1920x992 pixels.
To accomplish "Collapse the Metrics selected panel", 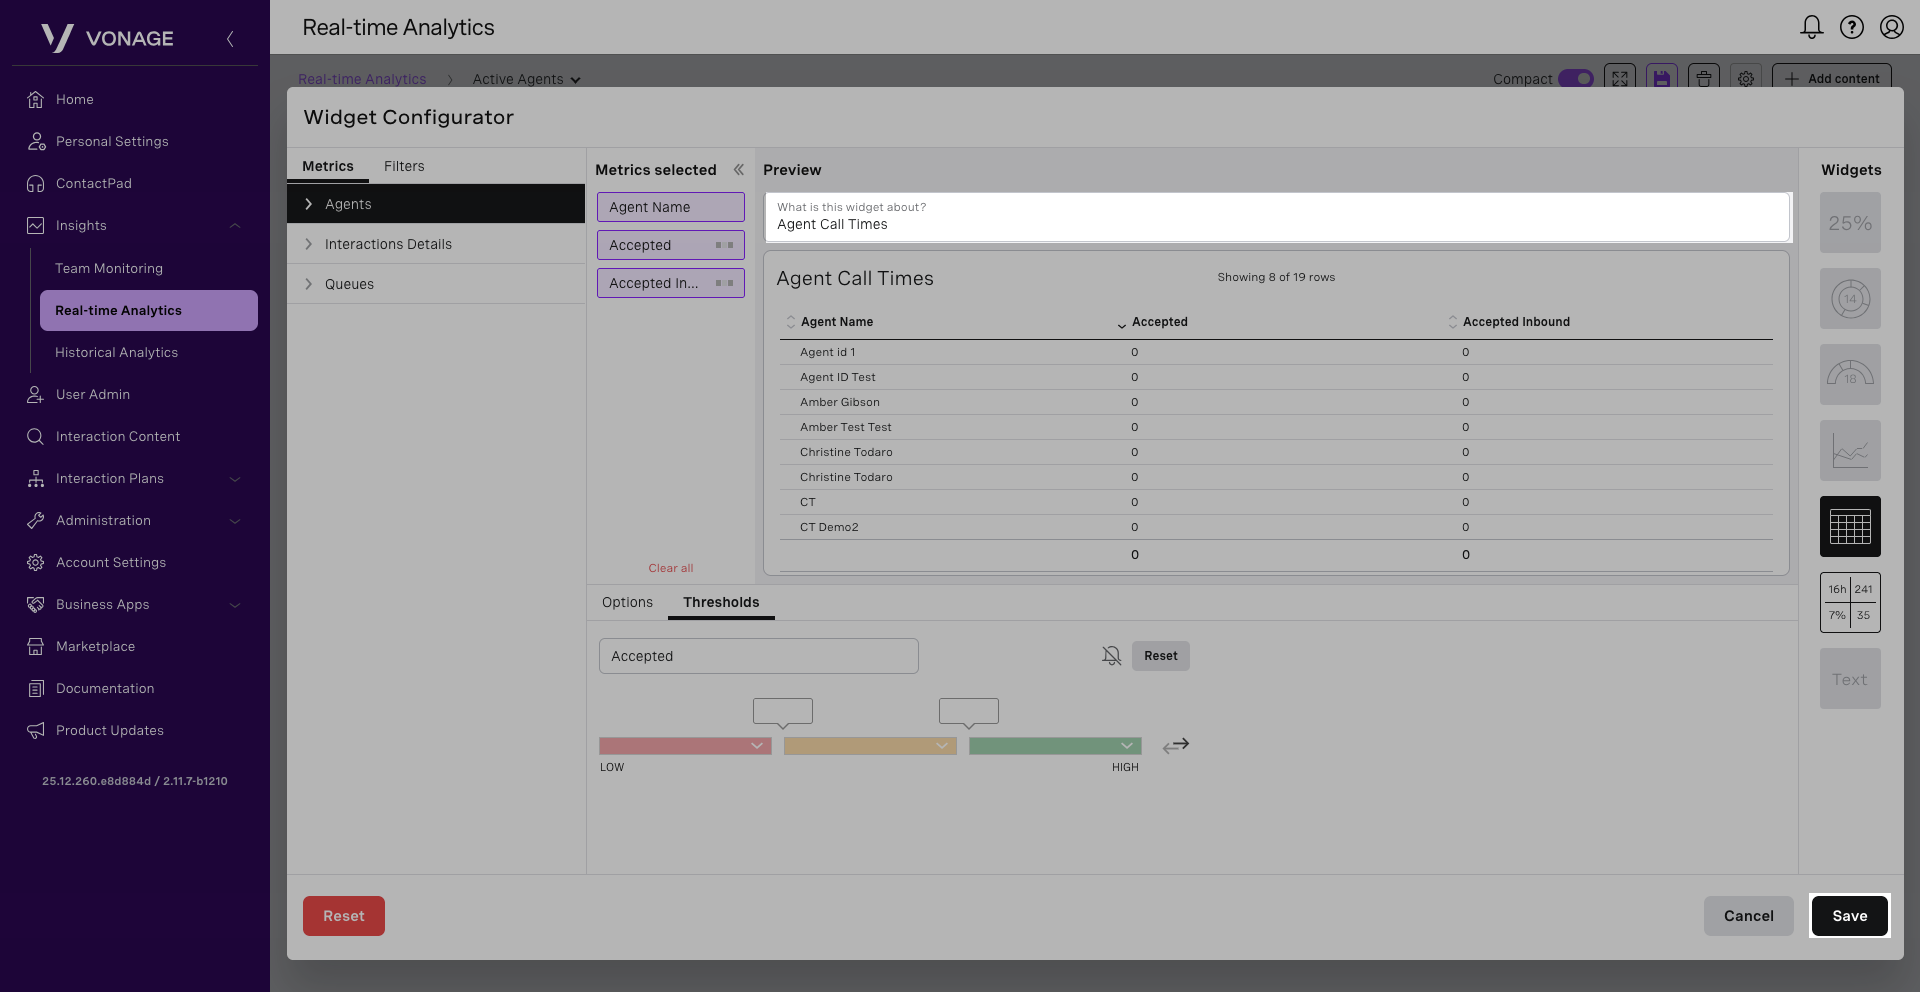I will pyautogui.click(x=739, y=170).
